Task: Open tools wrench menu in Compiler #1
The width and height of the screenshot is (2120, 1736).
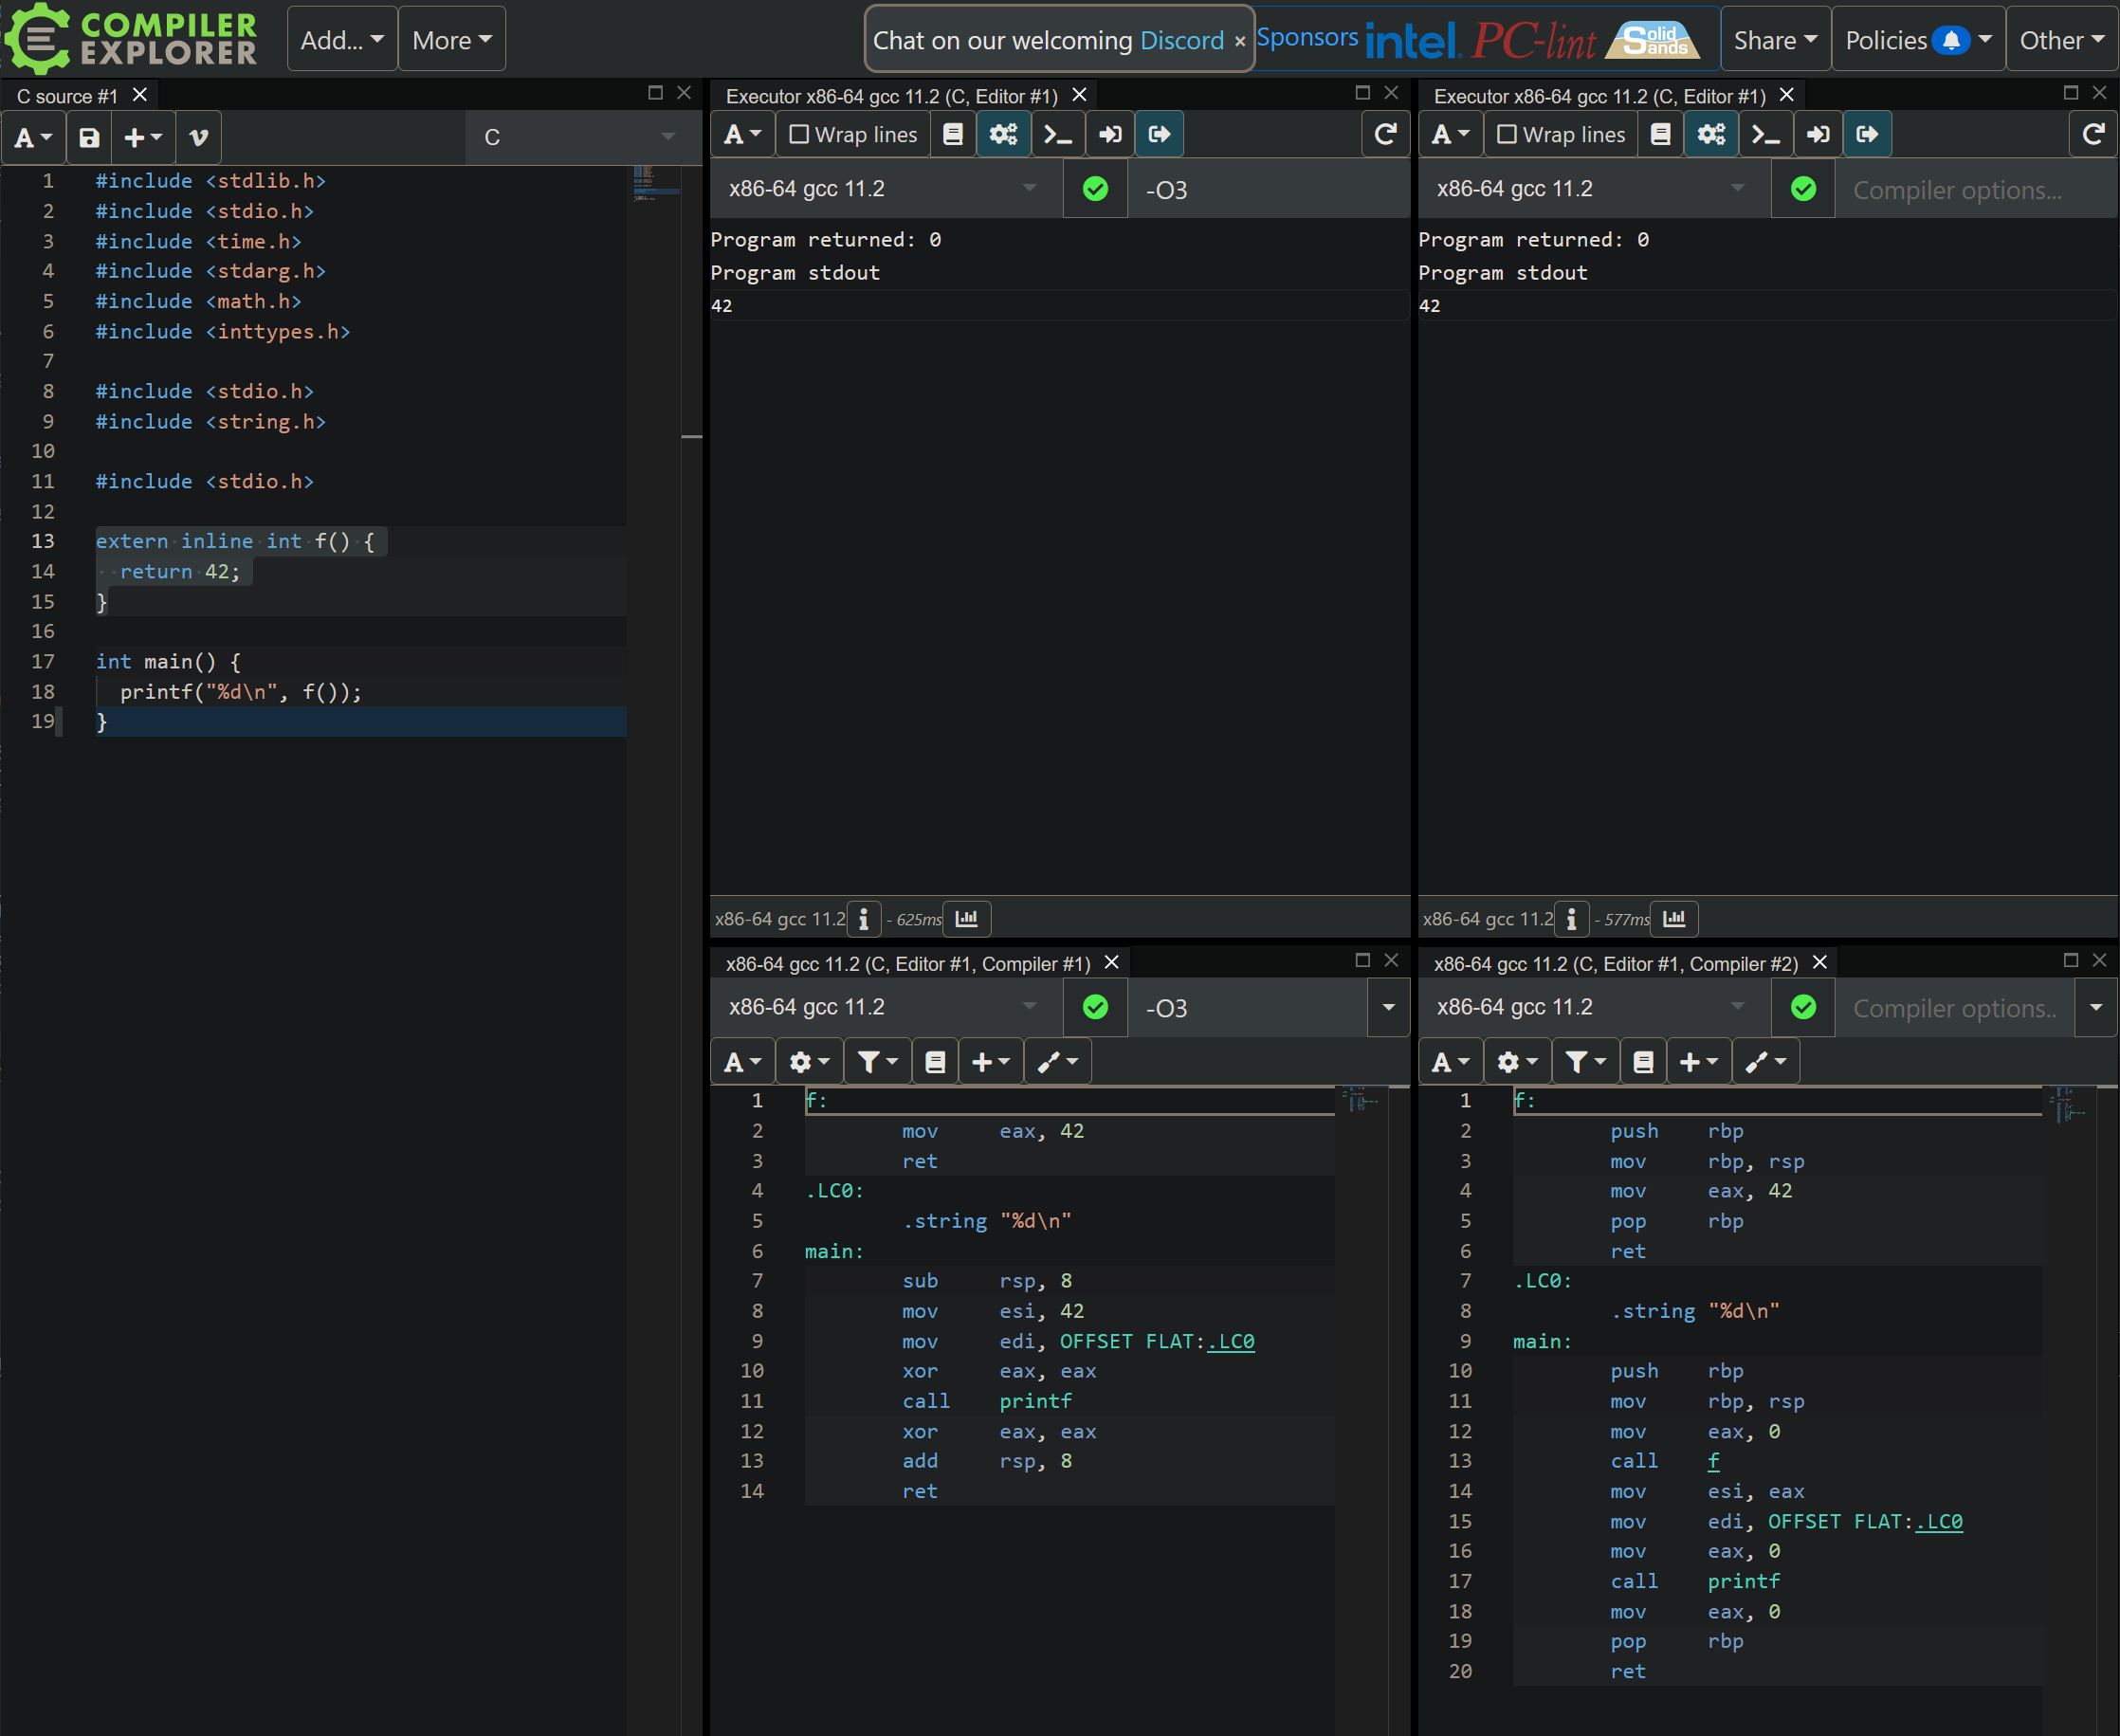Action: tap(1058, 1062)
